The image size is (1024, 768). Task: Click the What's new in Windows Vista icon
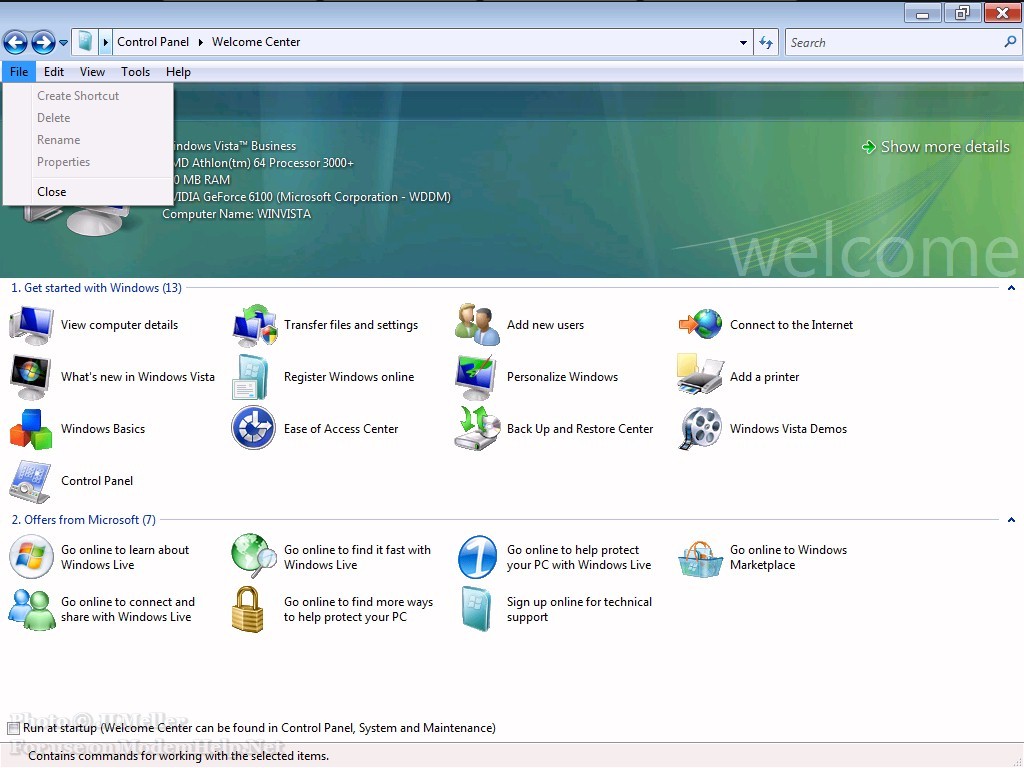point(31,377)
